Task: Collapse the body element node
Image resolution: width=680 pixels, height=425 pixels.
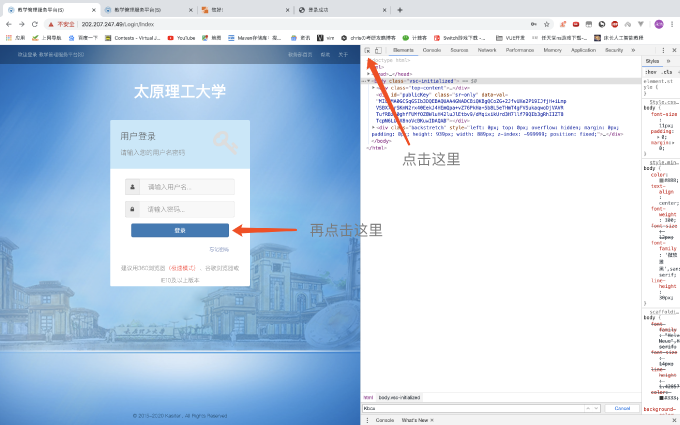Action: [369, 81]
